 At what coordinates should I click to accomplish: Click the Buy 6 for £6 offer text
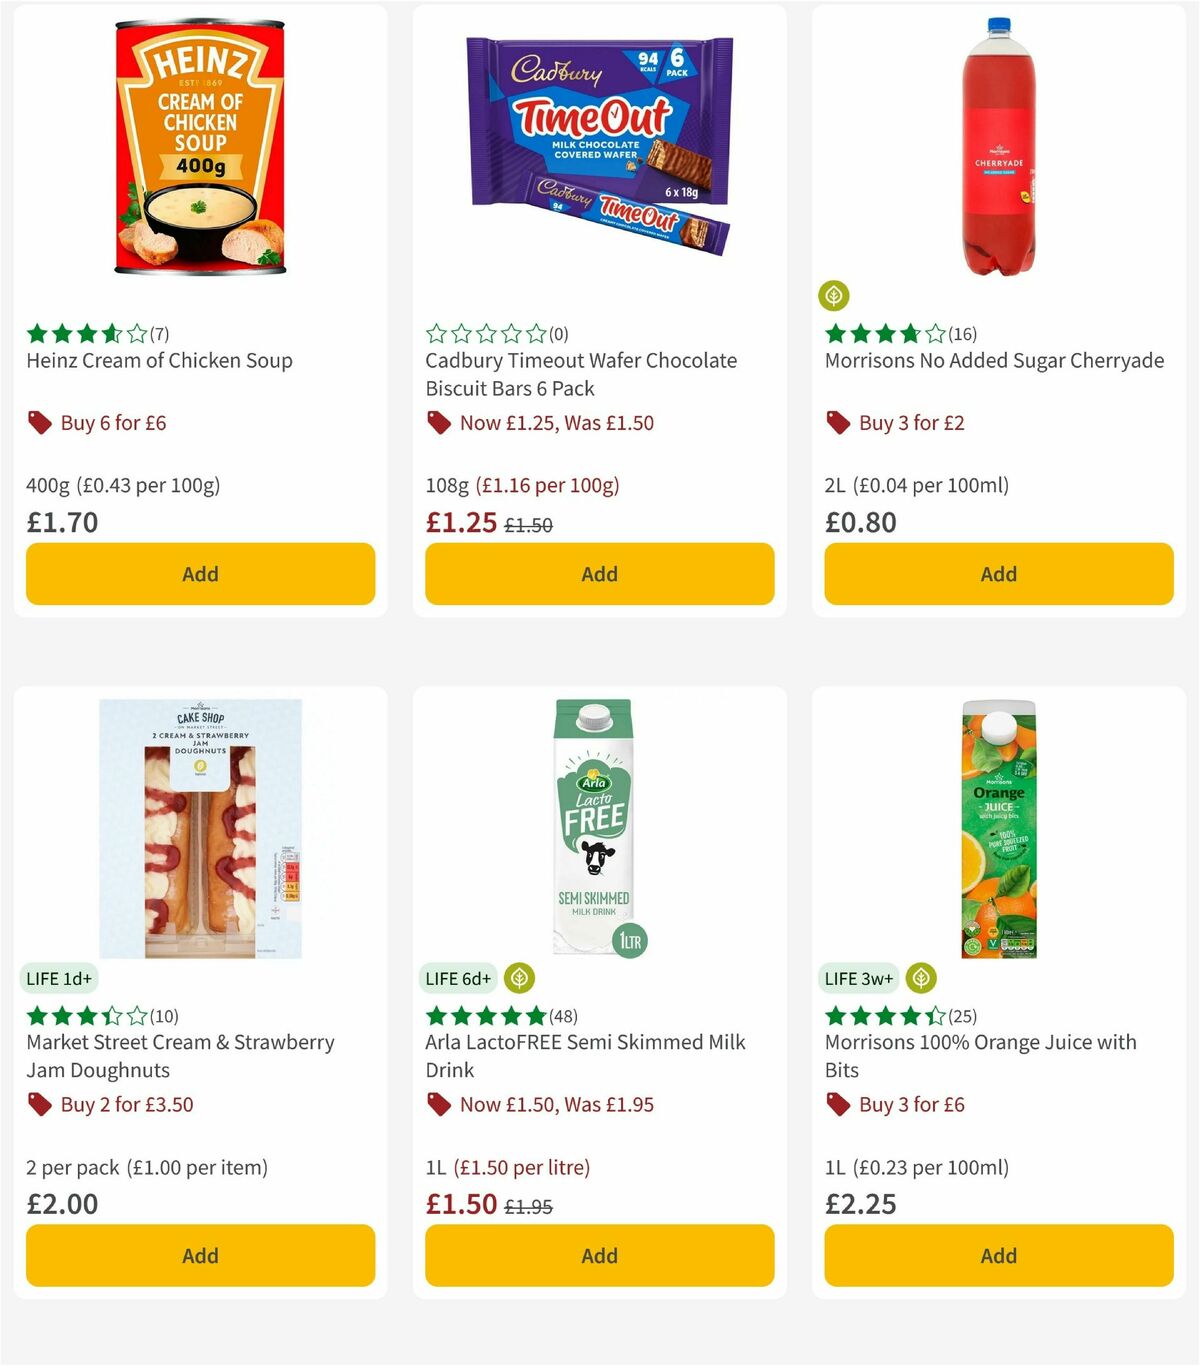[113, 423]
